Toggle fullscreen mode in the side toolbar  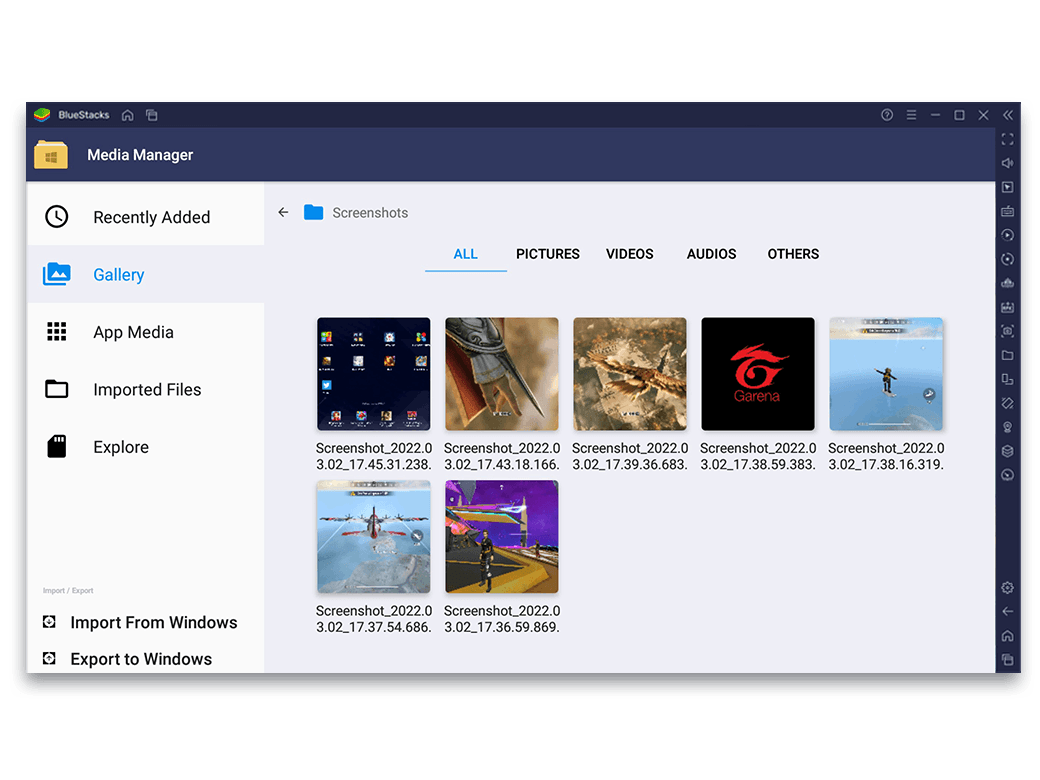click(1007, 139)
